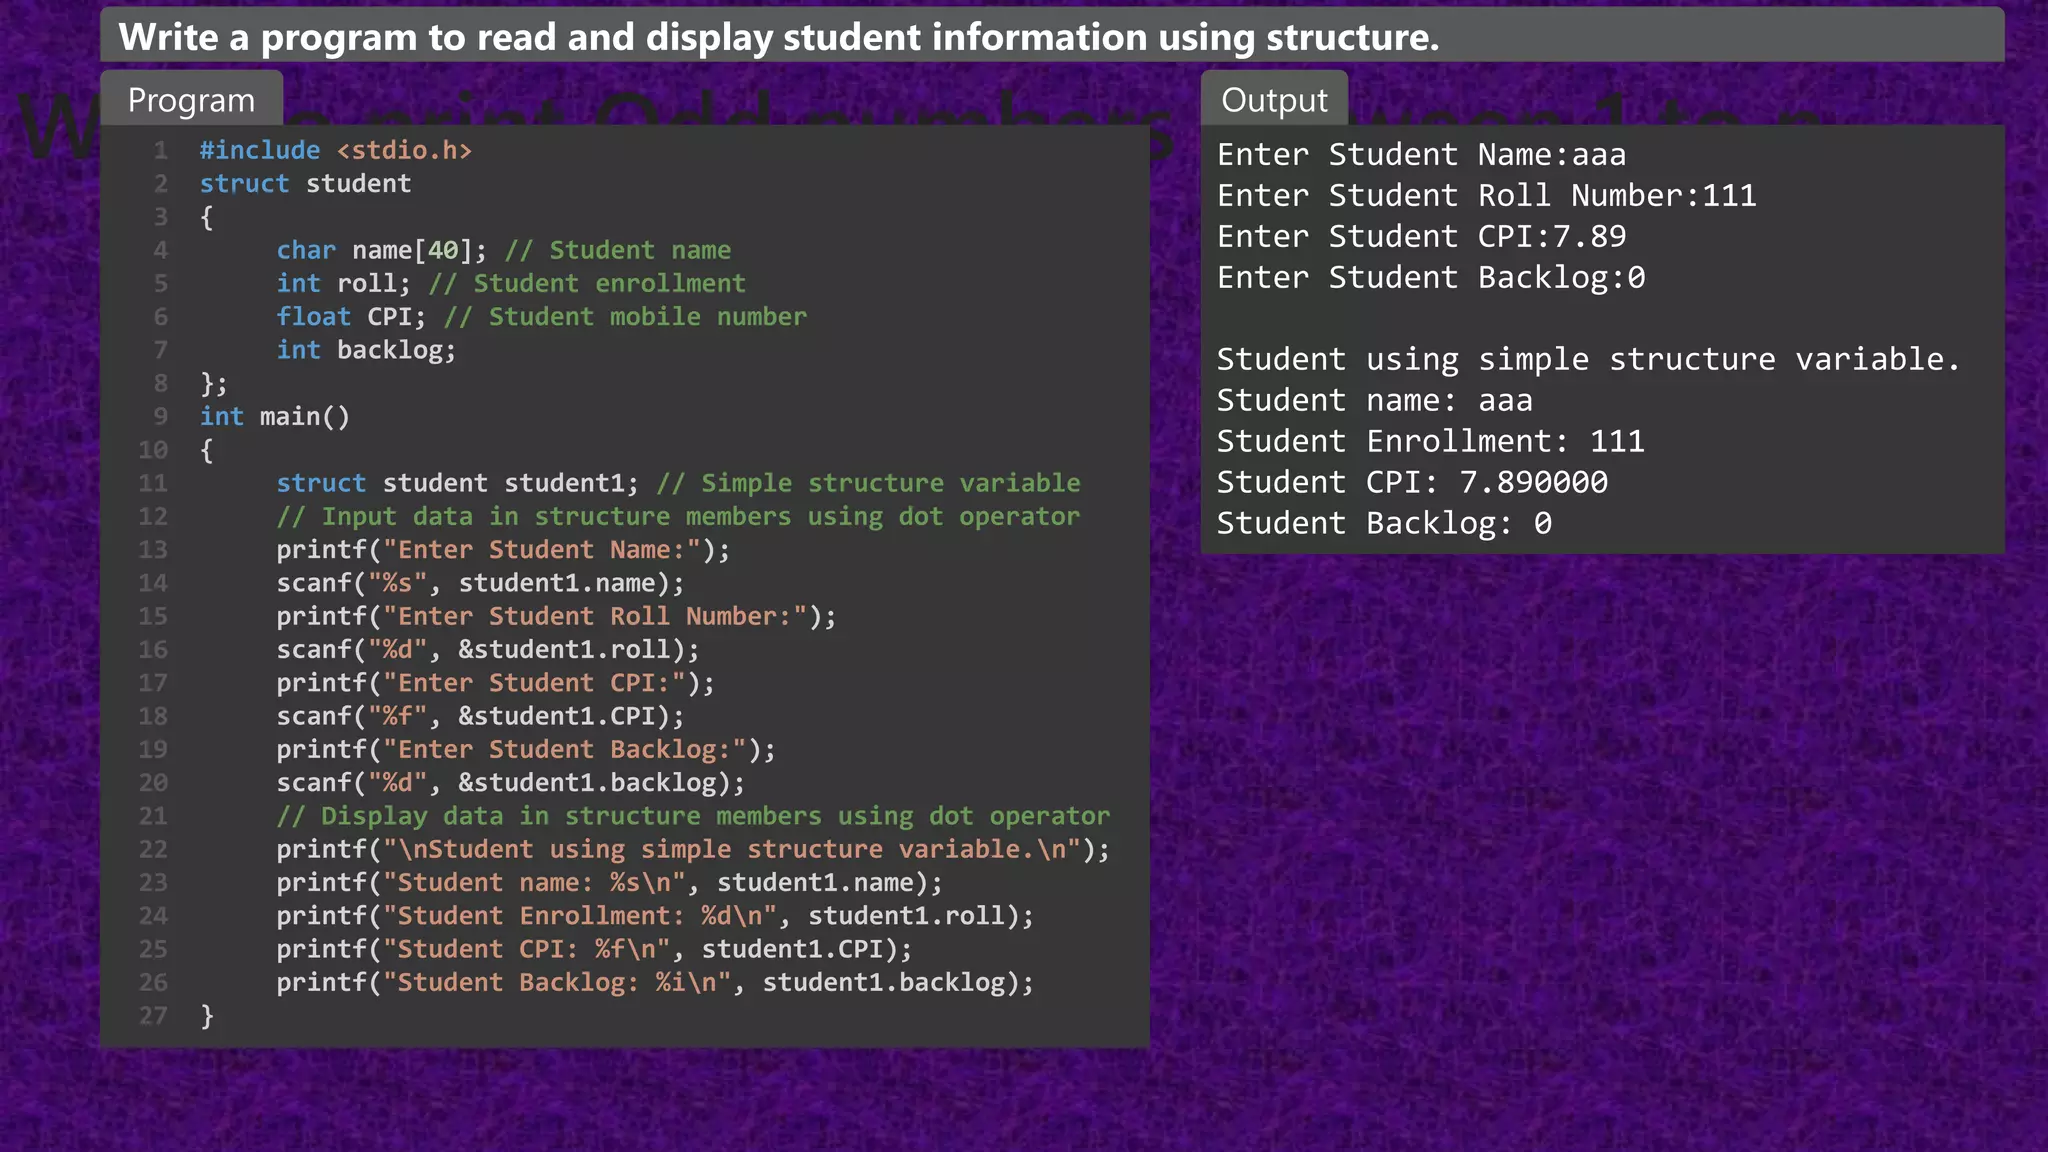Click scanf &student1.roll line
Screen dimensions: 2048x1152
pyautogui.click(x=488, y=649)
